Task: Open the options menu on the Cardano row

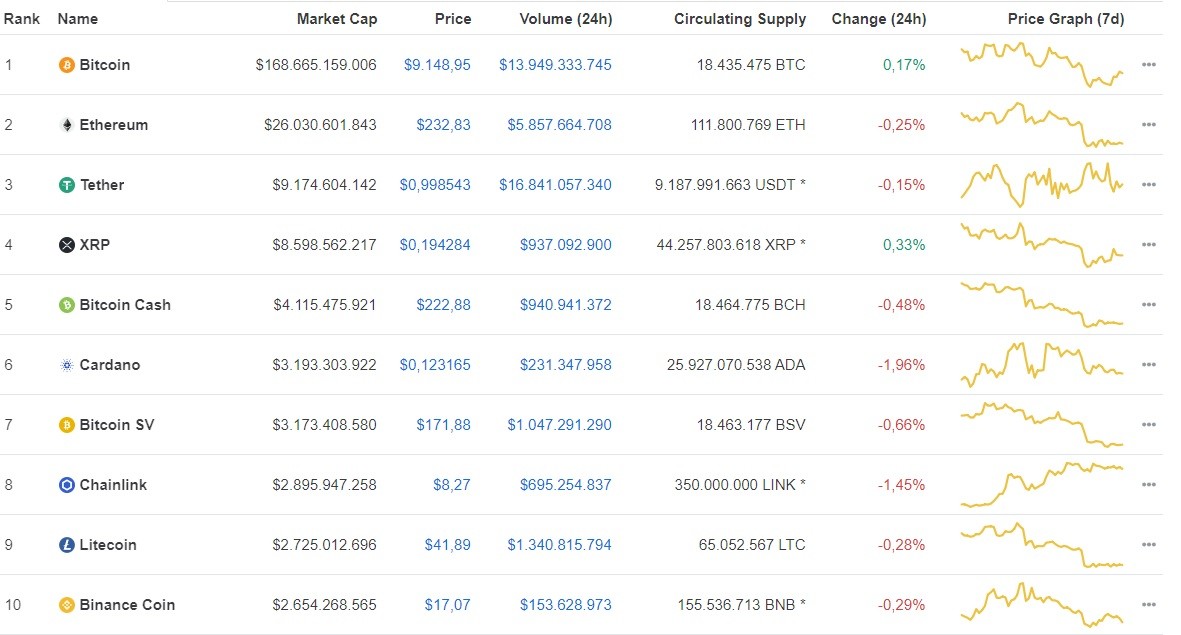Action: (x=1148, y=364)
